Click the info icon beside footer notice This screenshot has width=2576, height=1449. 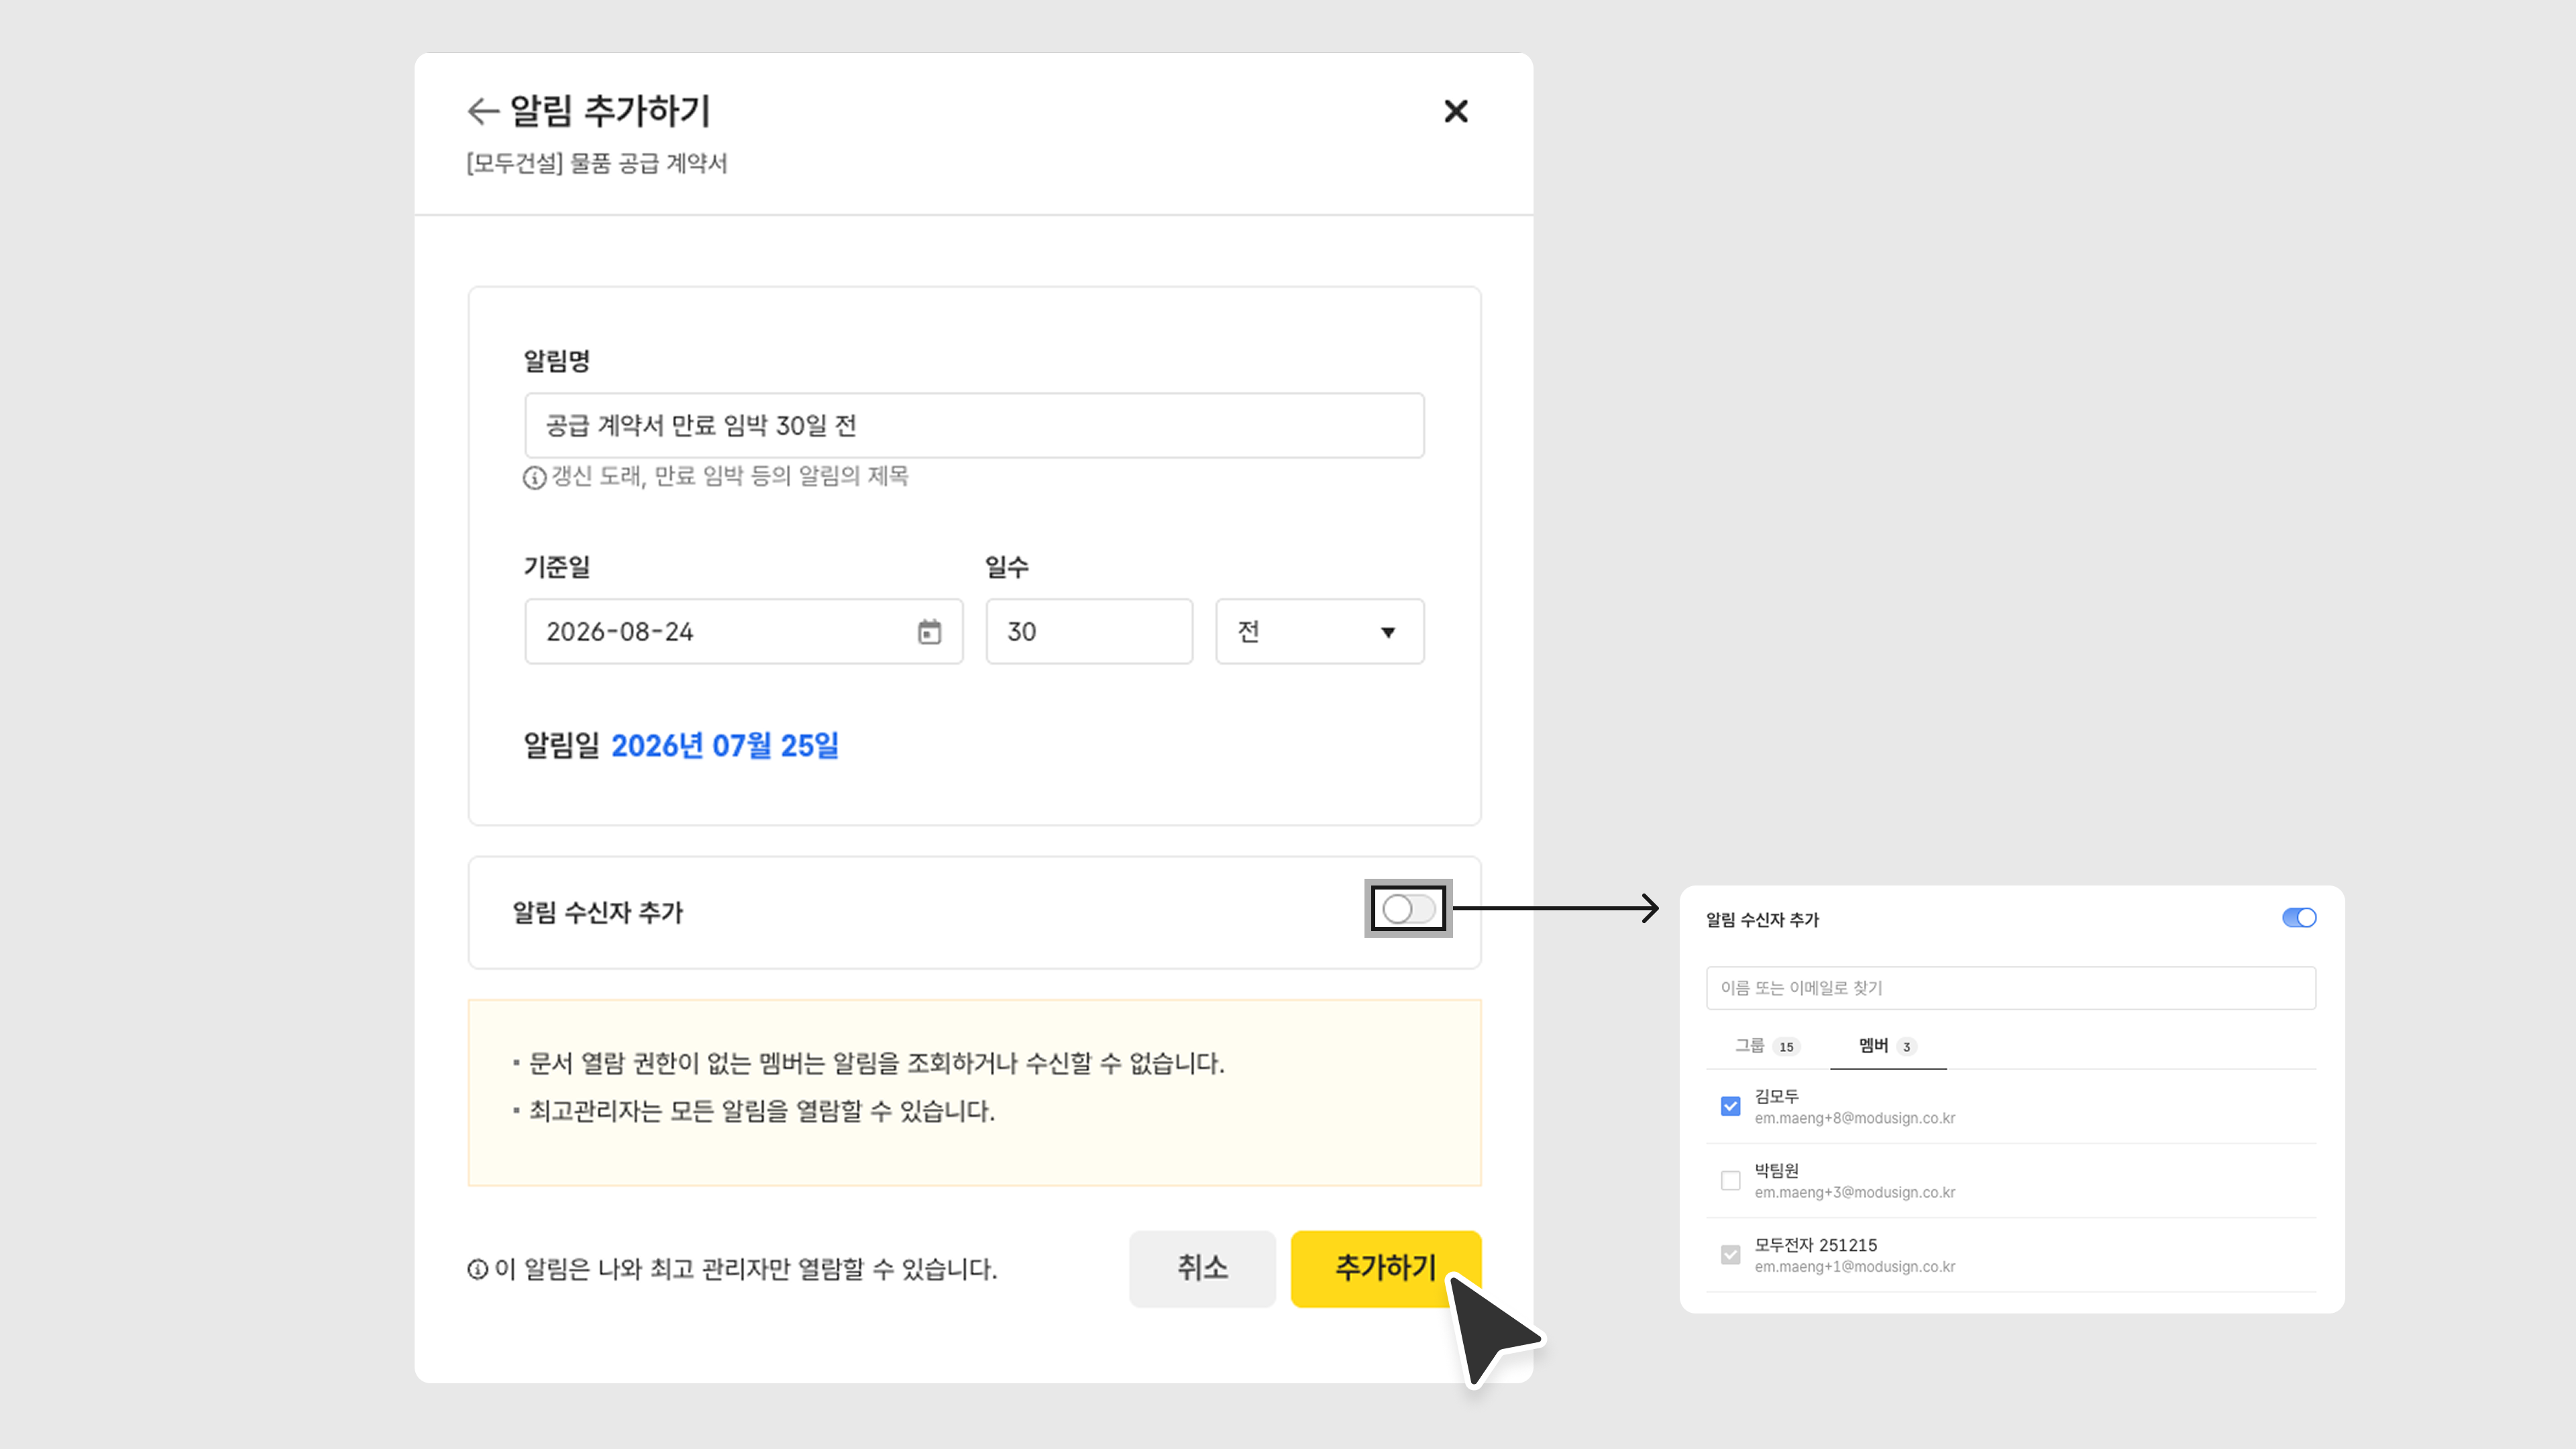tap(477, 1269)
